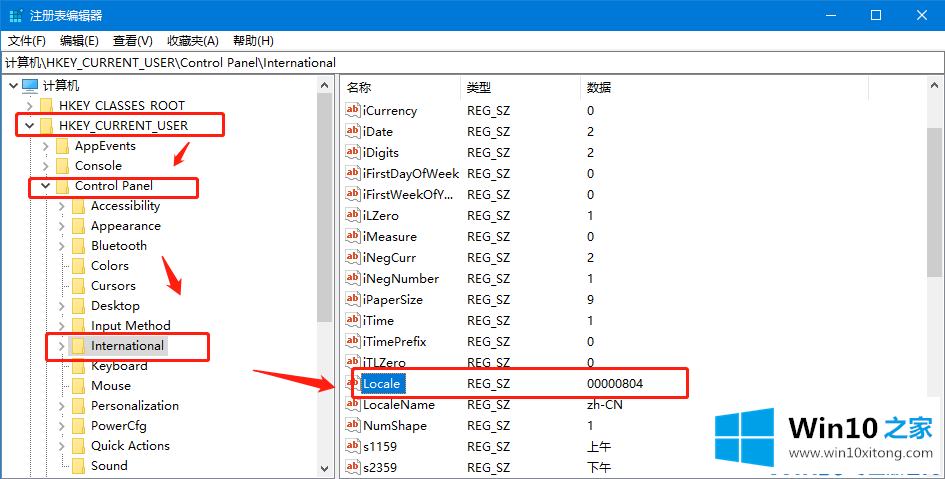Click the NumShape value icon
The width and height of the screenshot is (945, 479).
click(353, 425)
